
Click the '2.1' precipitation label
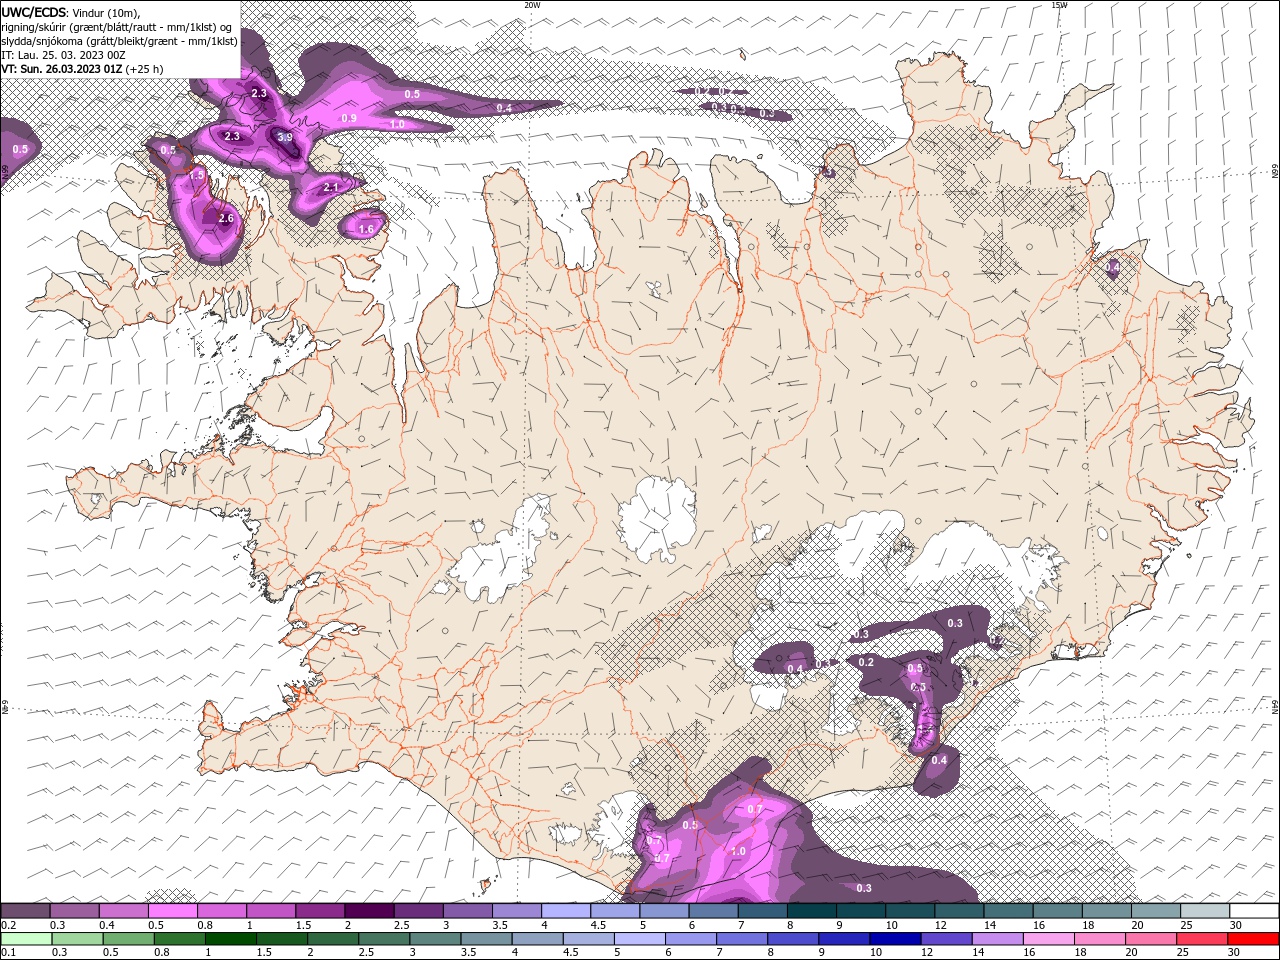pyautogui.click(x=332, y=187)
